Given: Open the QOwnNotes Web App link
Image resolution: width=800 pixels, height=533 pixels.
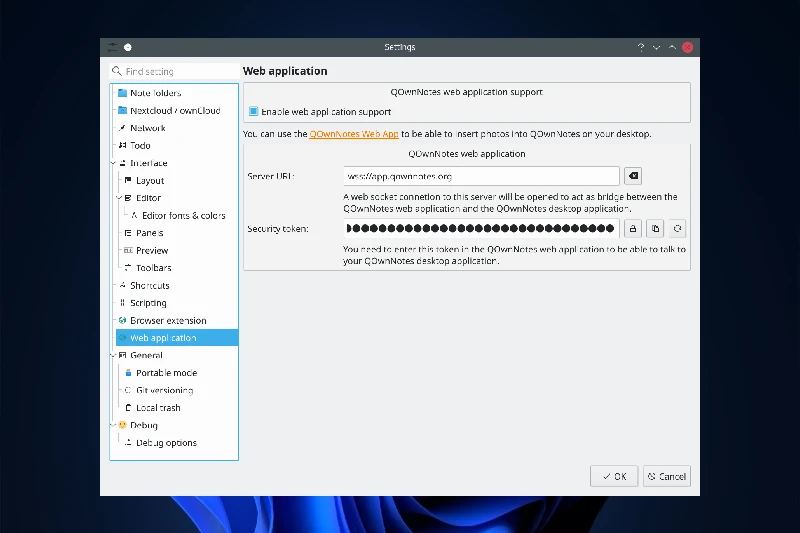Looking at the screenshot, I should tap(354, 134).
